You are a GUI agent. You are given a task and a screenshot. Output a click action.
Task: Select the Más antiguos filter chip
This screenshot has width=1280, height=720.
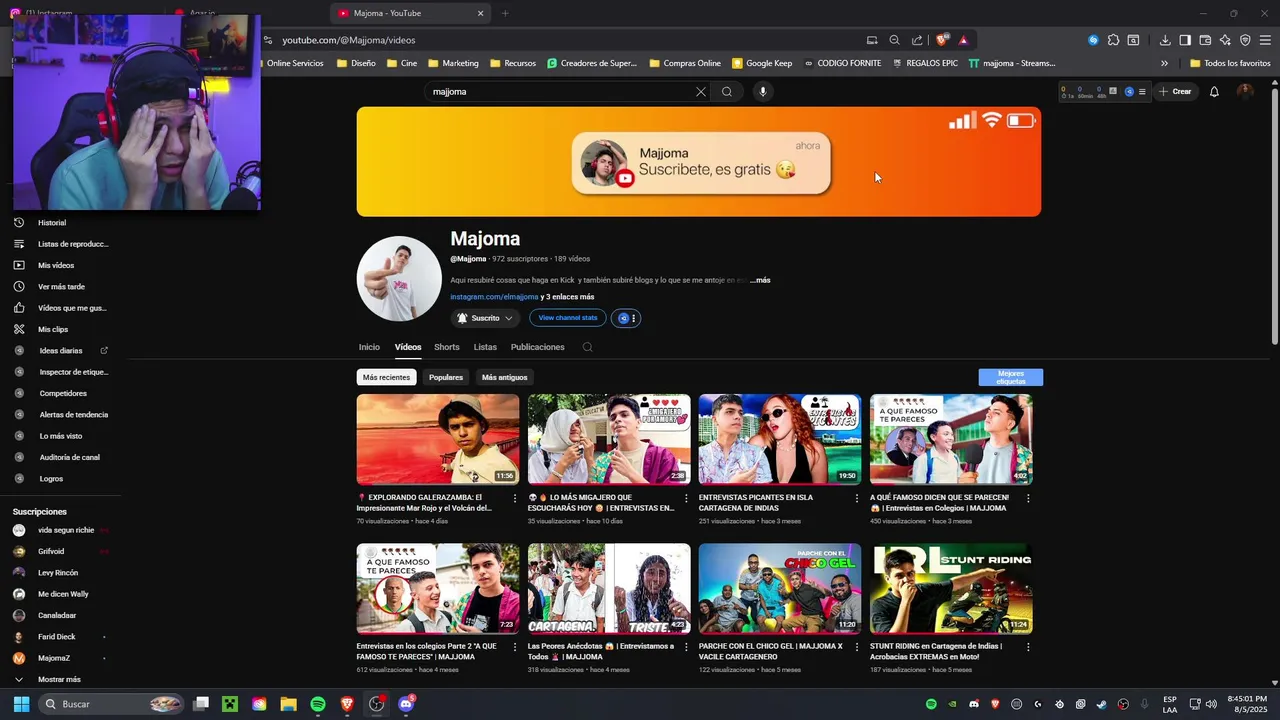504,377
